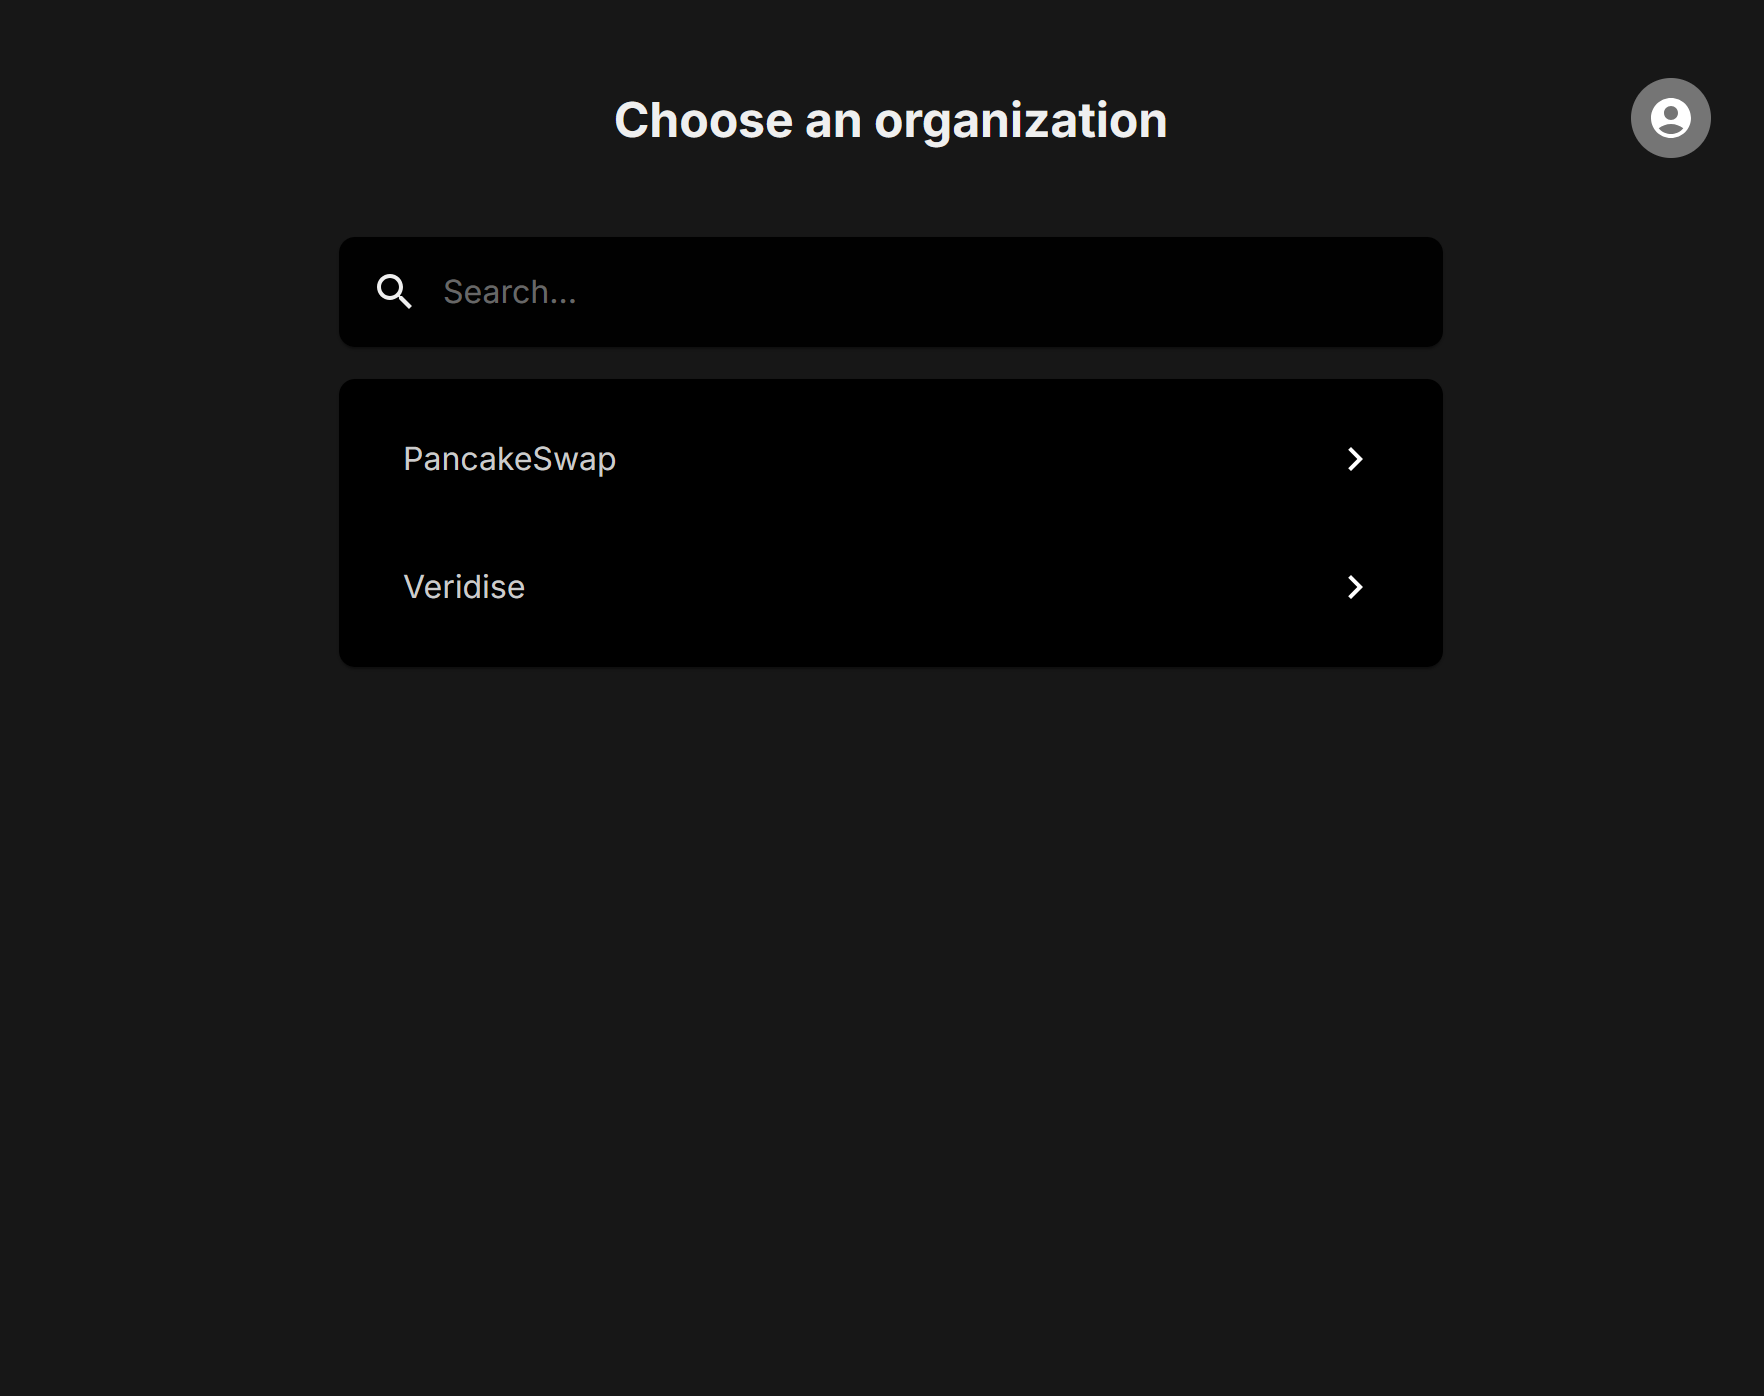Click the chevron arrow next to Veridise
1764x1396 pixels.
[x=1355, y=587]
